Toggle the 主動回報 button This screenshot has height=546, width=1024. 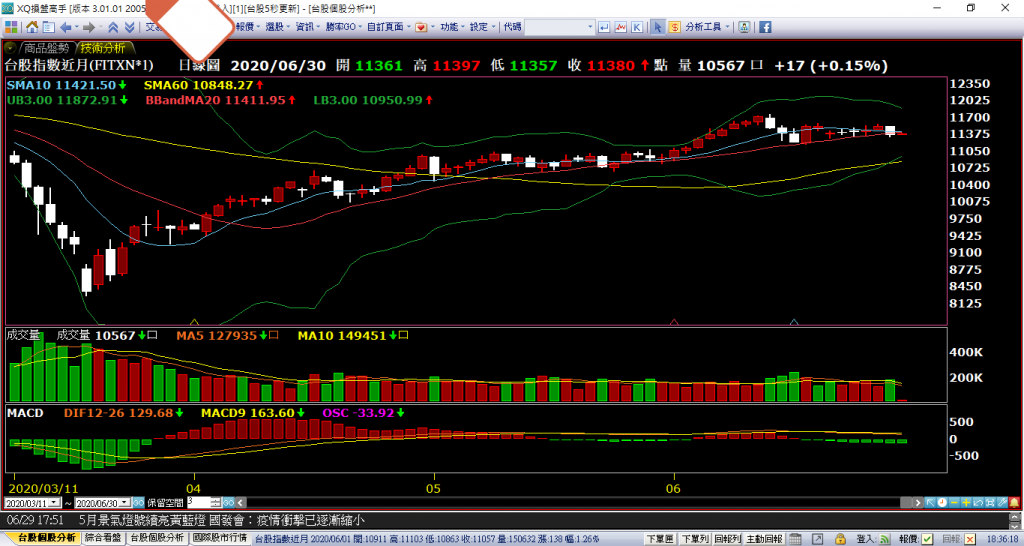(x=763, y=538)
